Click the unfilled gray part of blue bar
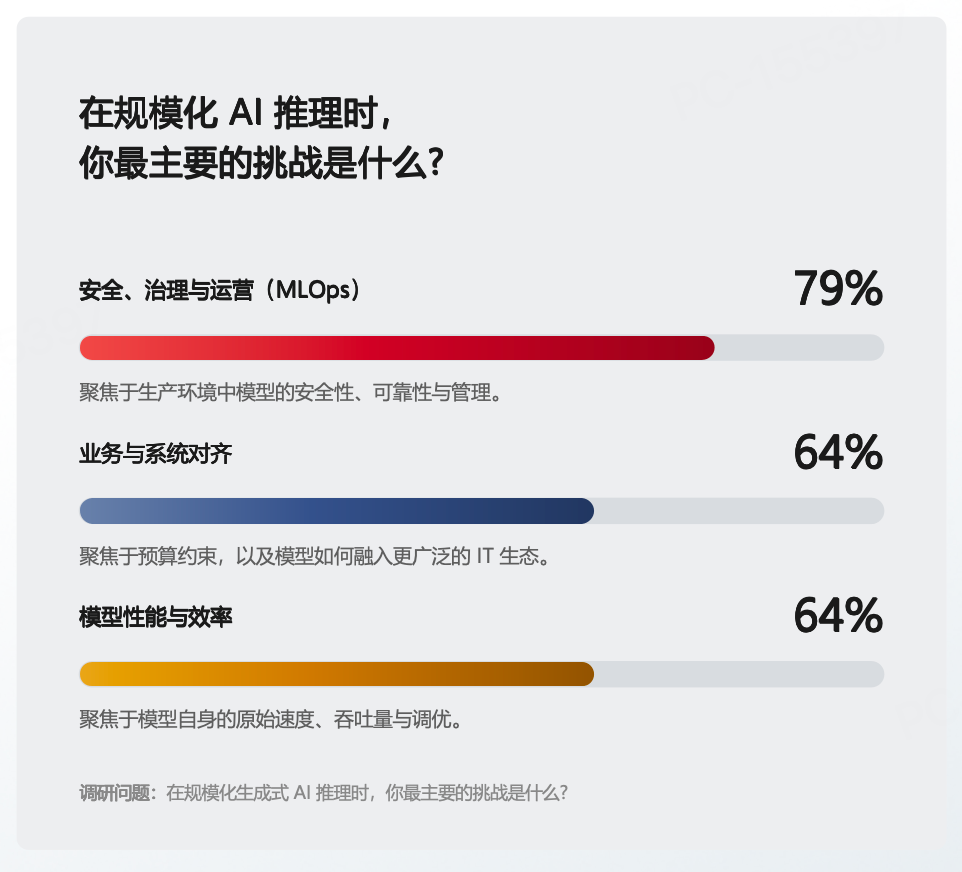This screenshot has width=962, height=872. pos(739,511)
